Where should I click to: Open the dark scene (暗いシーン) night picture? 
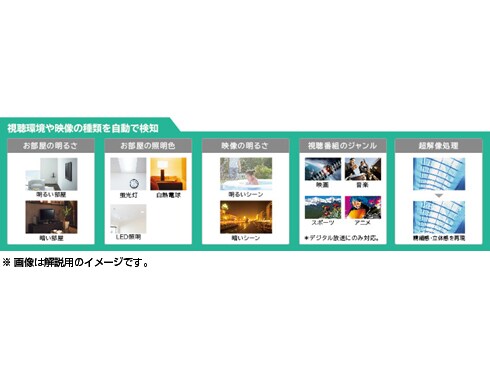(x=246, y=217)
